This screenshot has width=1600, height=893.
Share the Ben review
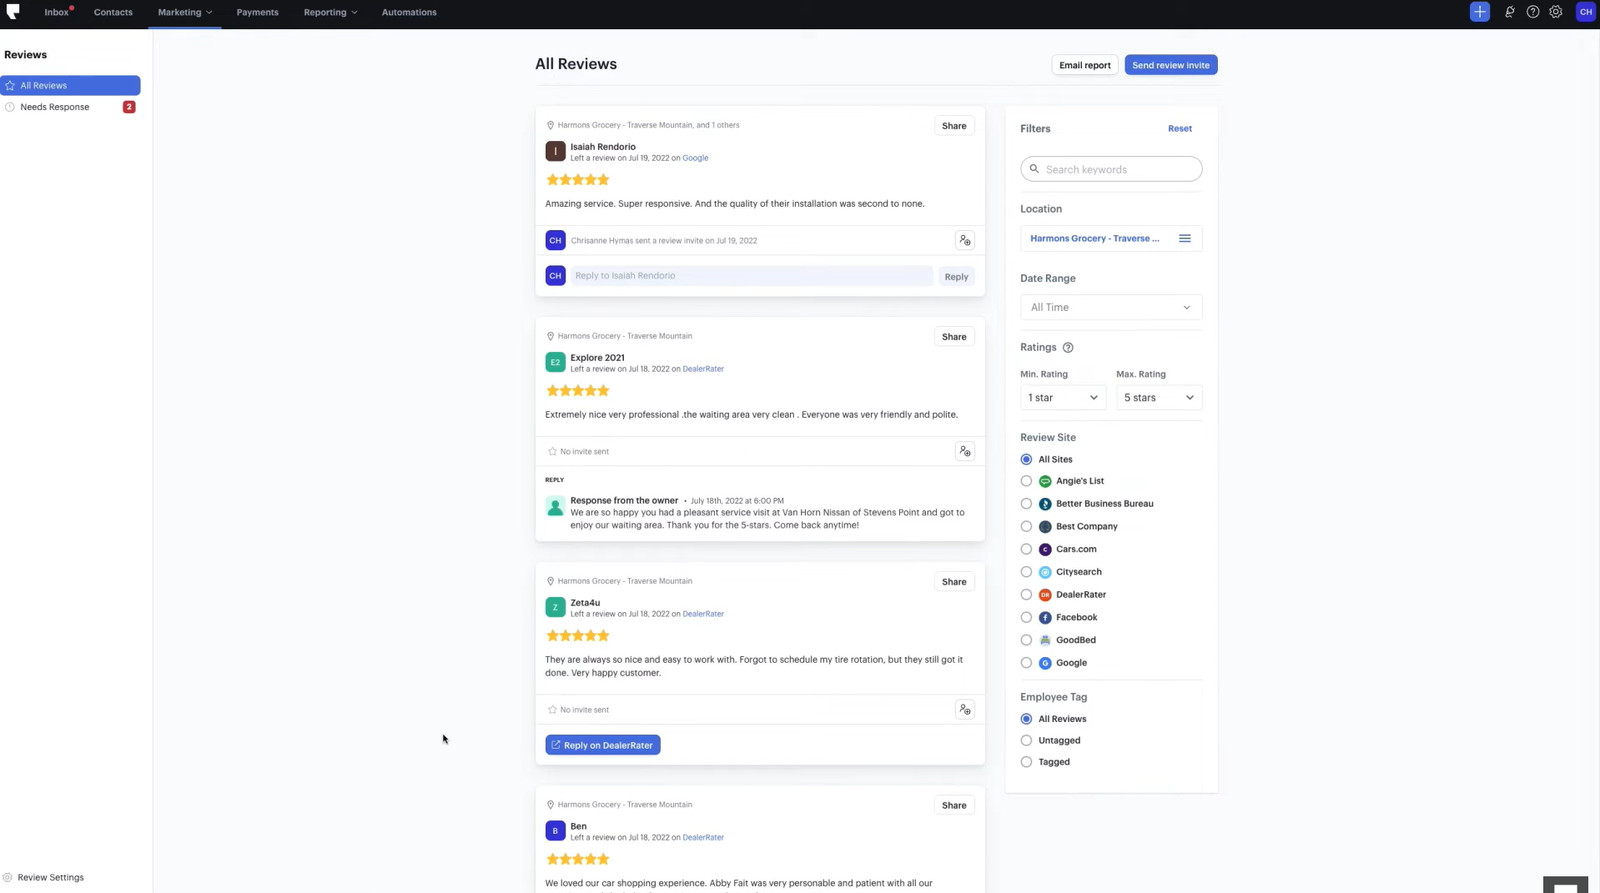[954, 806]
